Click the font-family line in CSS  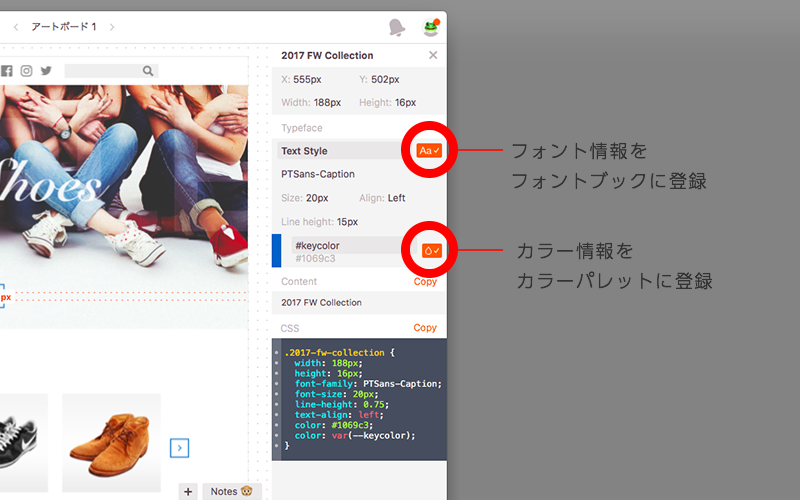click(x=368, y=384)
